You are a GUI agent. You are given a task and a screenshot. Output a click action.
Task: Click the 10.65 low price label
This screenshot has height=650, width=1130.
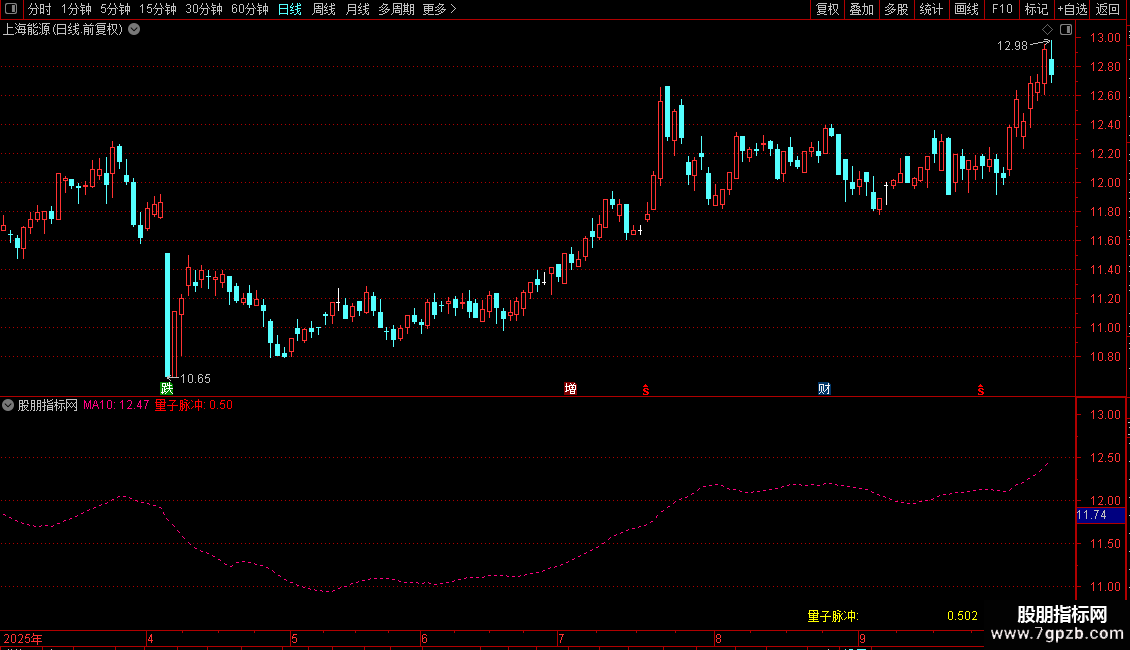195,379
